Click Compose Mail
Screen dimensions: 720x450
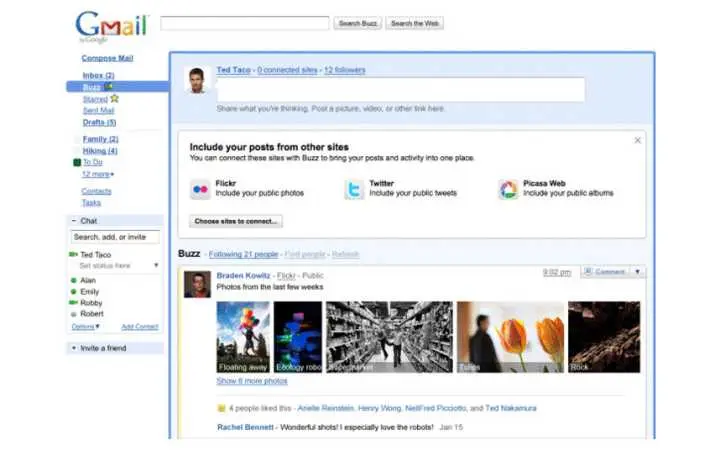(x=107, y=58)
